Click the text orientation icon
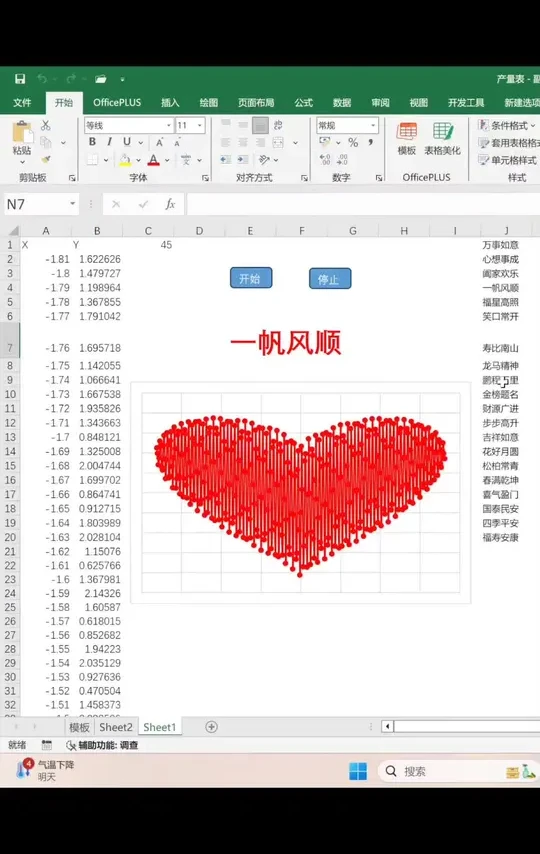The image size is (540, 854). coord(264,160)
